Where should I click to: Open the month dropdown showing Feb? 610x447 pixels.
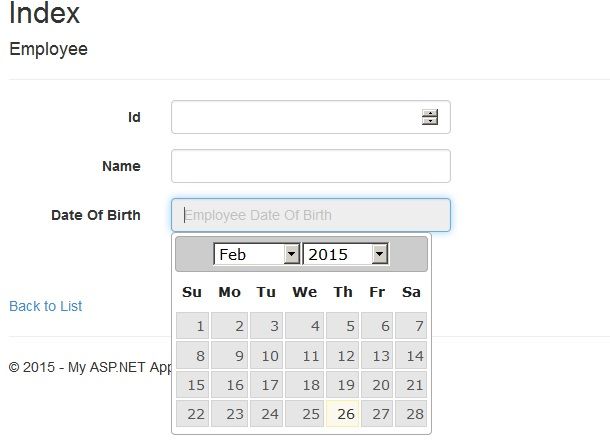[256, 254]
